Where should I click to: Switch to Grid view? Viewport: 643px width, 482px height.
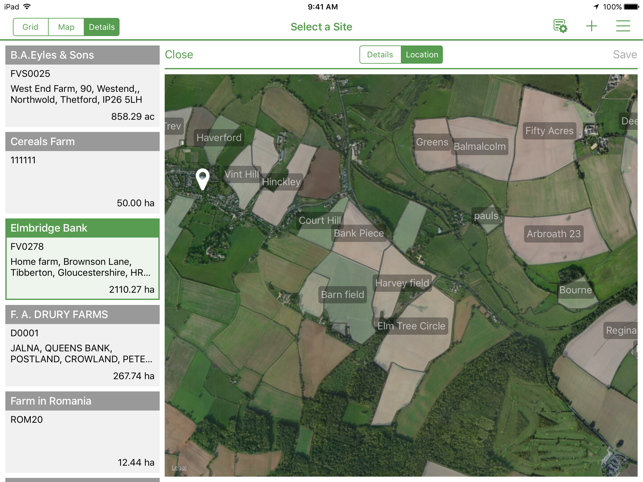click(x=31, y=27)
